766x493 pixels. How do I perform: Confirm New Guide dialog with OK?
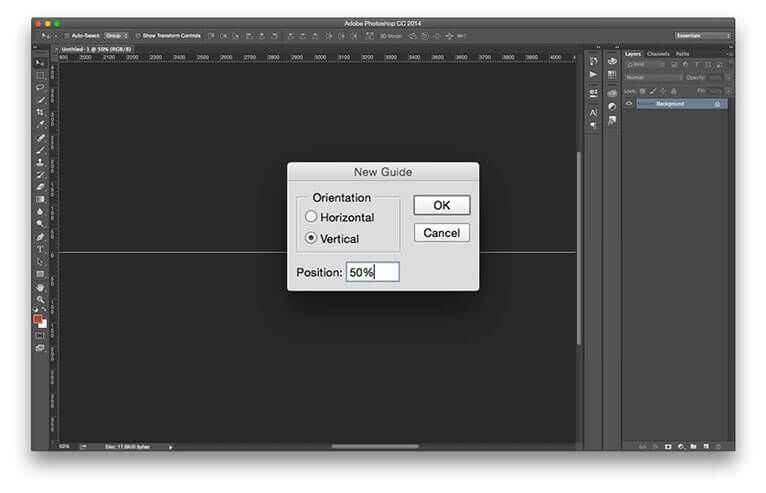point(442,205)
